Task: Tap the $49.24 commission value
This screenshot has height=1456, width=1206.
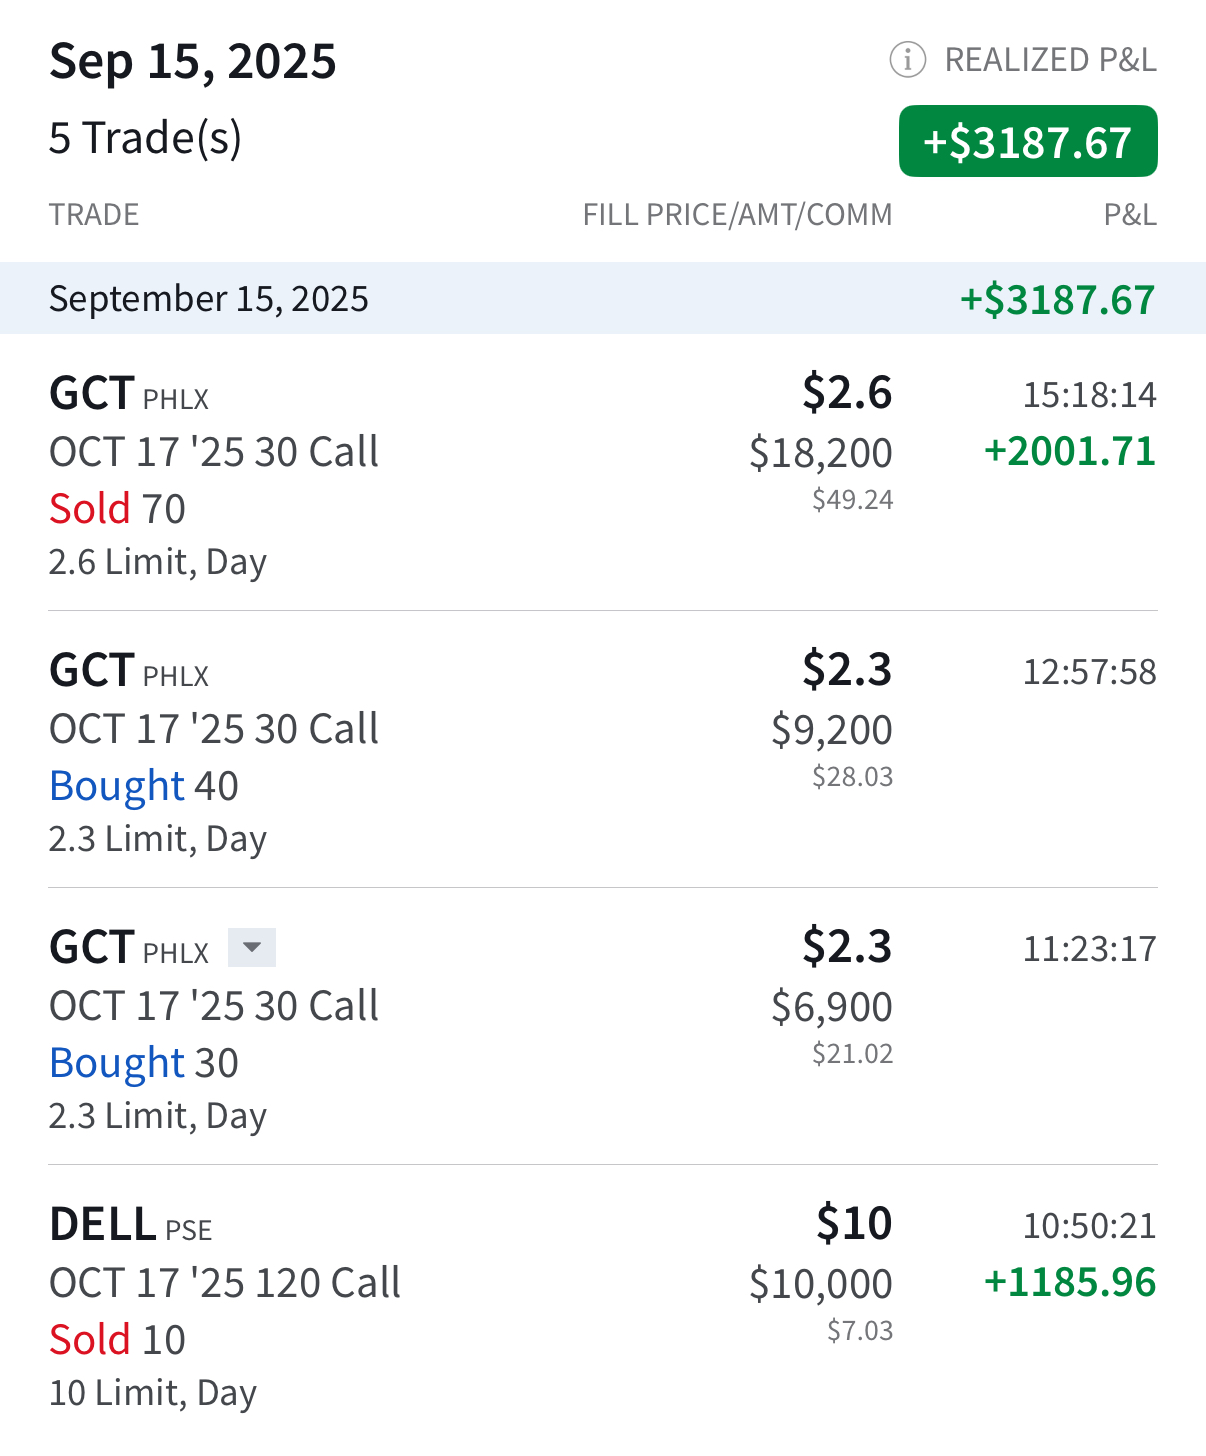Action: pos(852,500)
